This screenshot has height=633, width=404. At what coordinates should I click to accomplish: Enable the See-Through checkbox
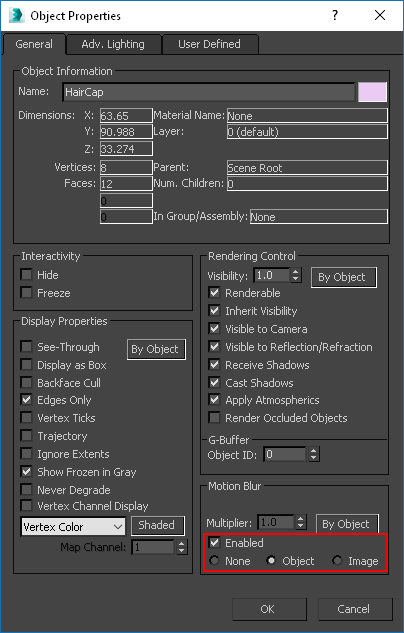click(26, 347)
